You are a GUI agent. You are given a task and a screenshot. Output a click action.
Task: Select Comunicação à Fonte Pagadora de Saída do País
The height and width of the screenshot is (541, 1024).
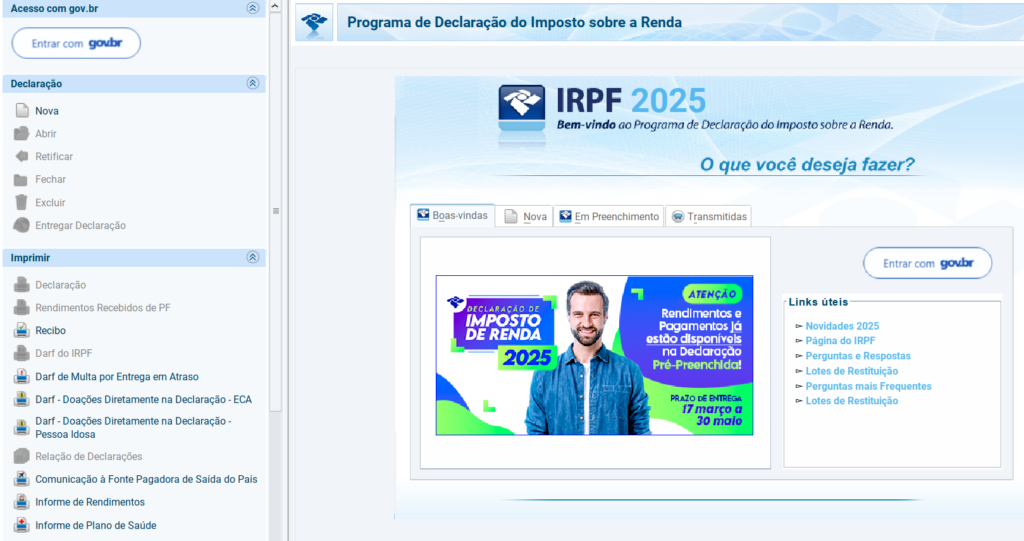pyautogui.click(x=146, y=479)
